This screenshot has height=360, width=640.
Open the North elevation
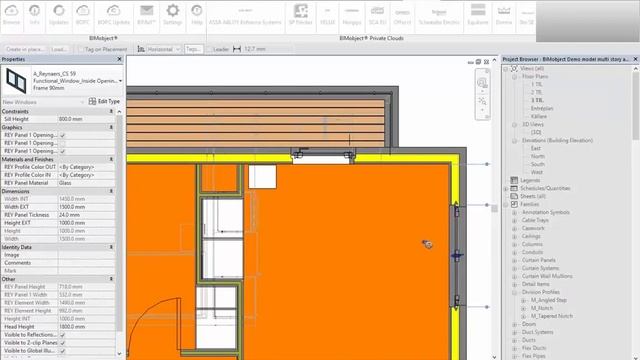point(538,156)
